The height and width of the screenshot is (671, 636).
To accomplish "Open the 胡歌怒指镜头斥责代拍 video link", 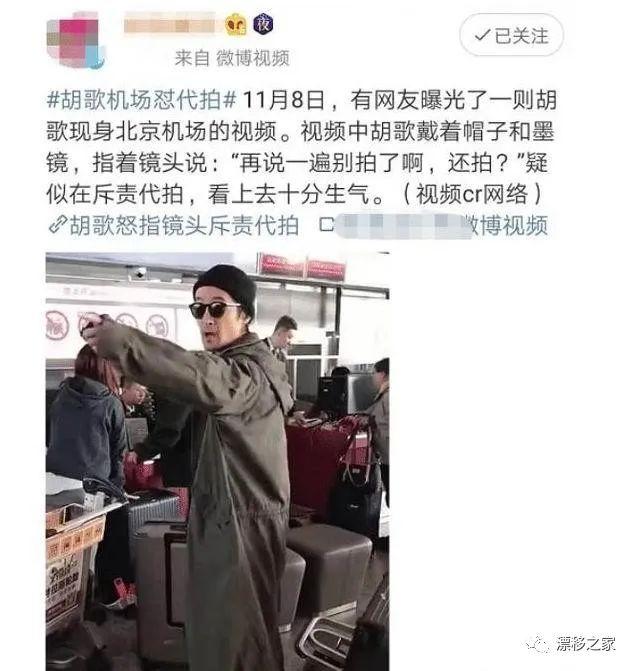I will pyautogui.click(x=184, y=225).
